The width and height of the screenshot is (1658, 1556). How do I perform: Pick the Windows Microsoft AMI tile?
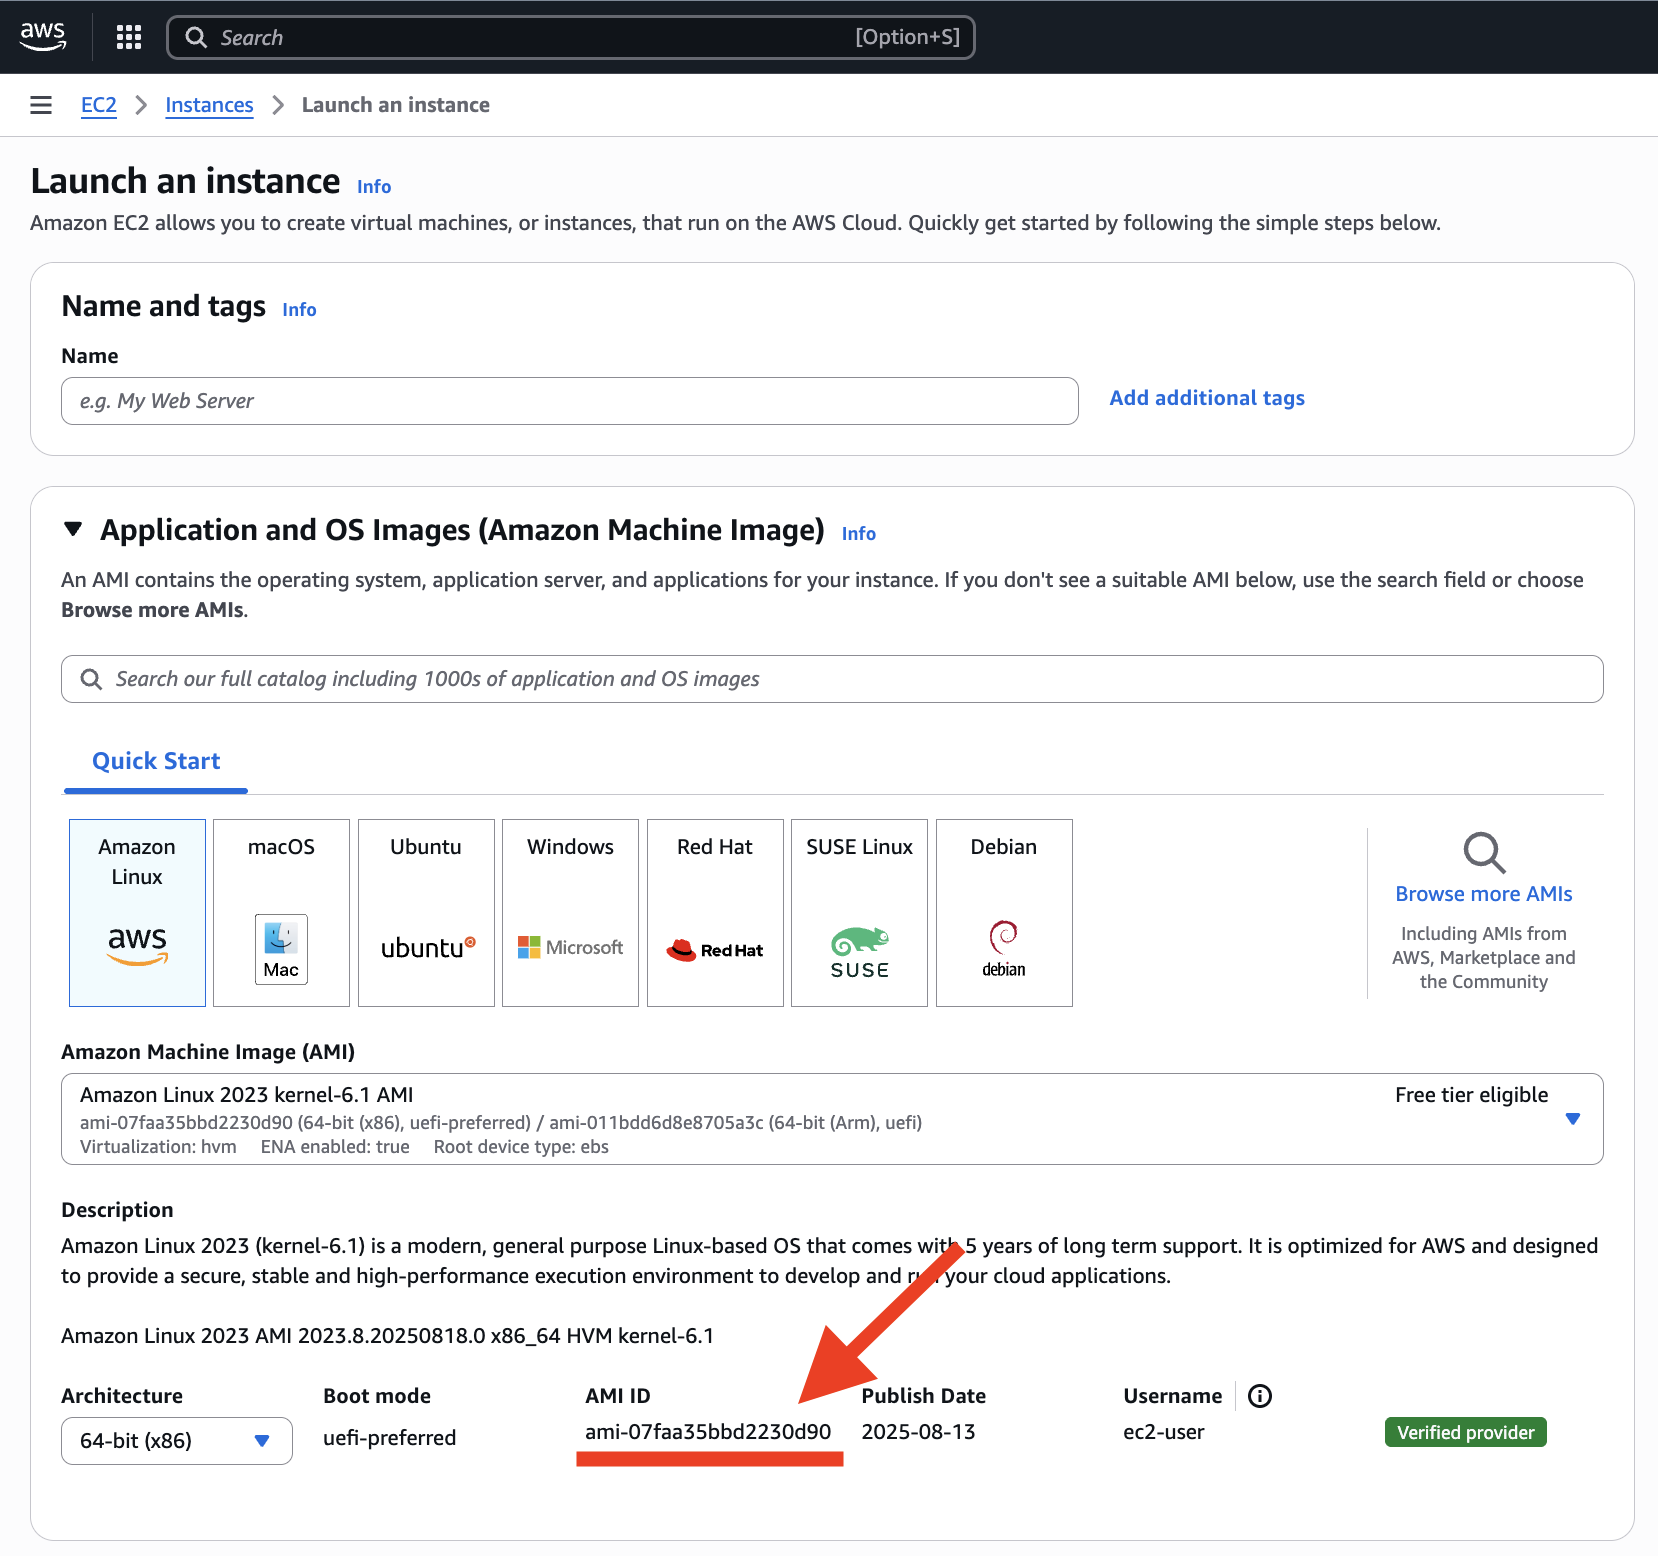click(x=570, y=912)
